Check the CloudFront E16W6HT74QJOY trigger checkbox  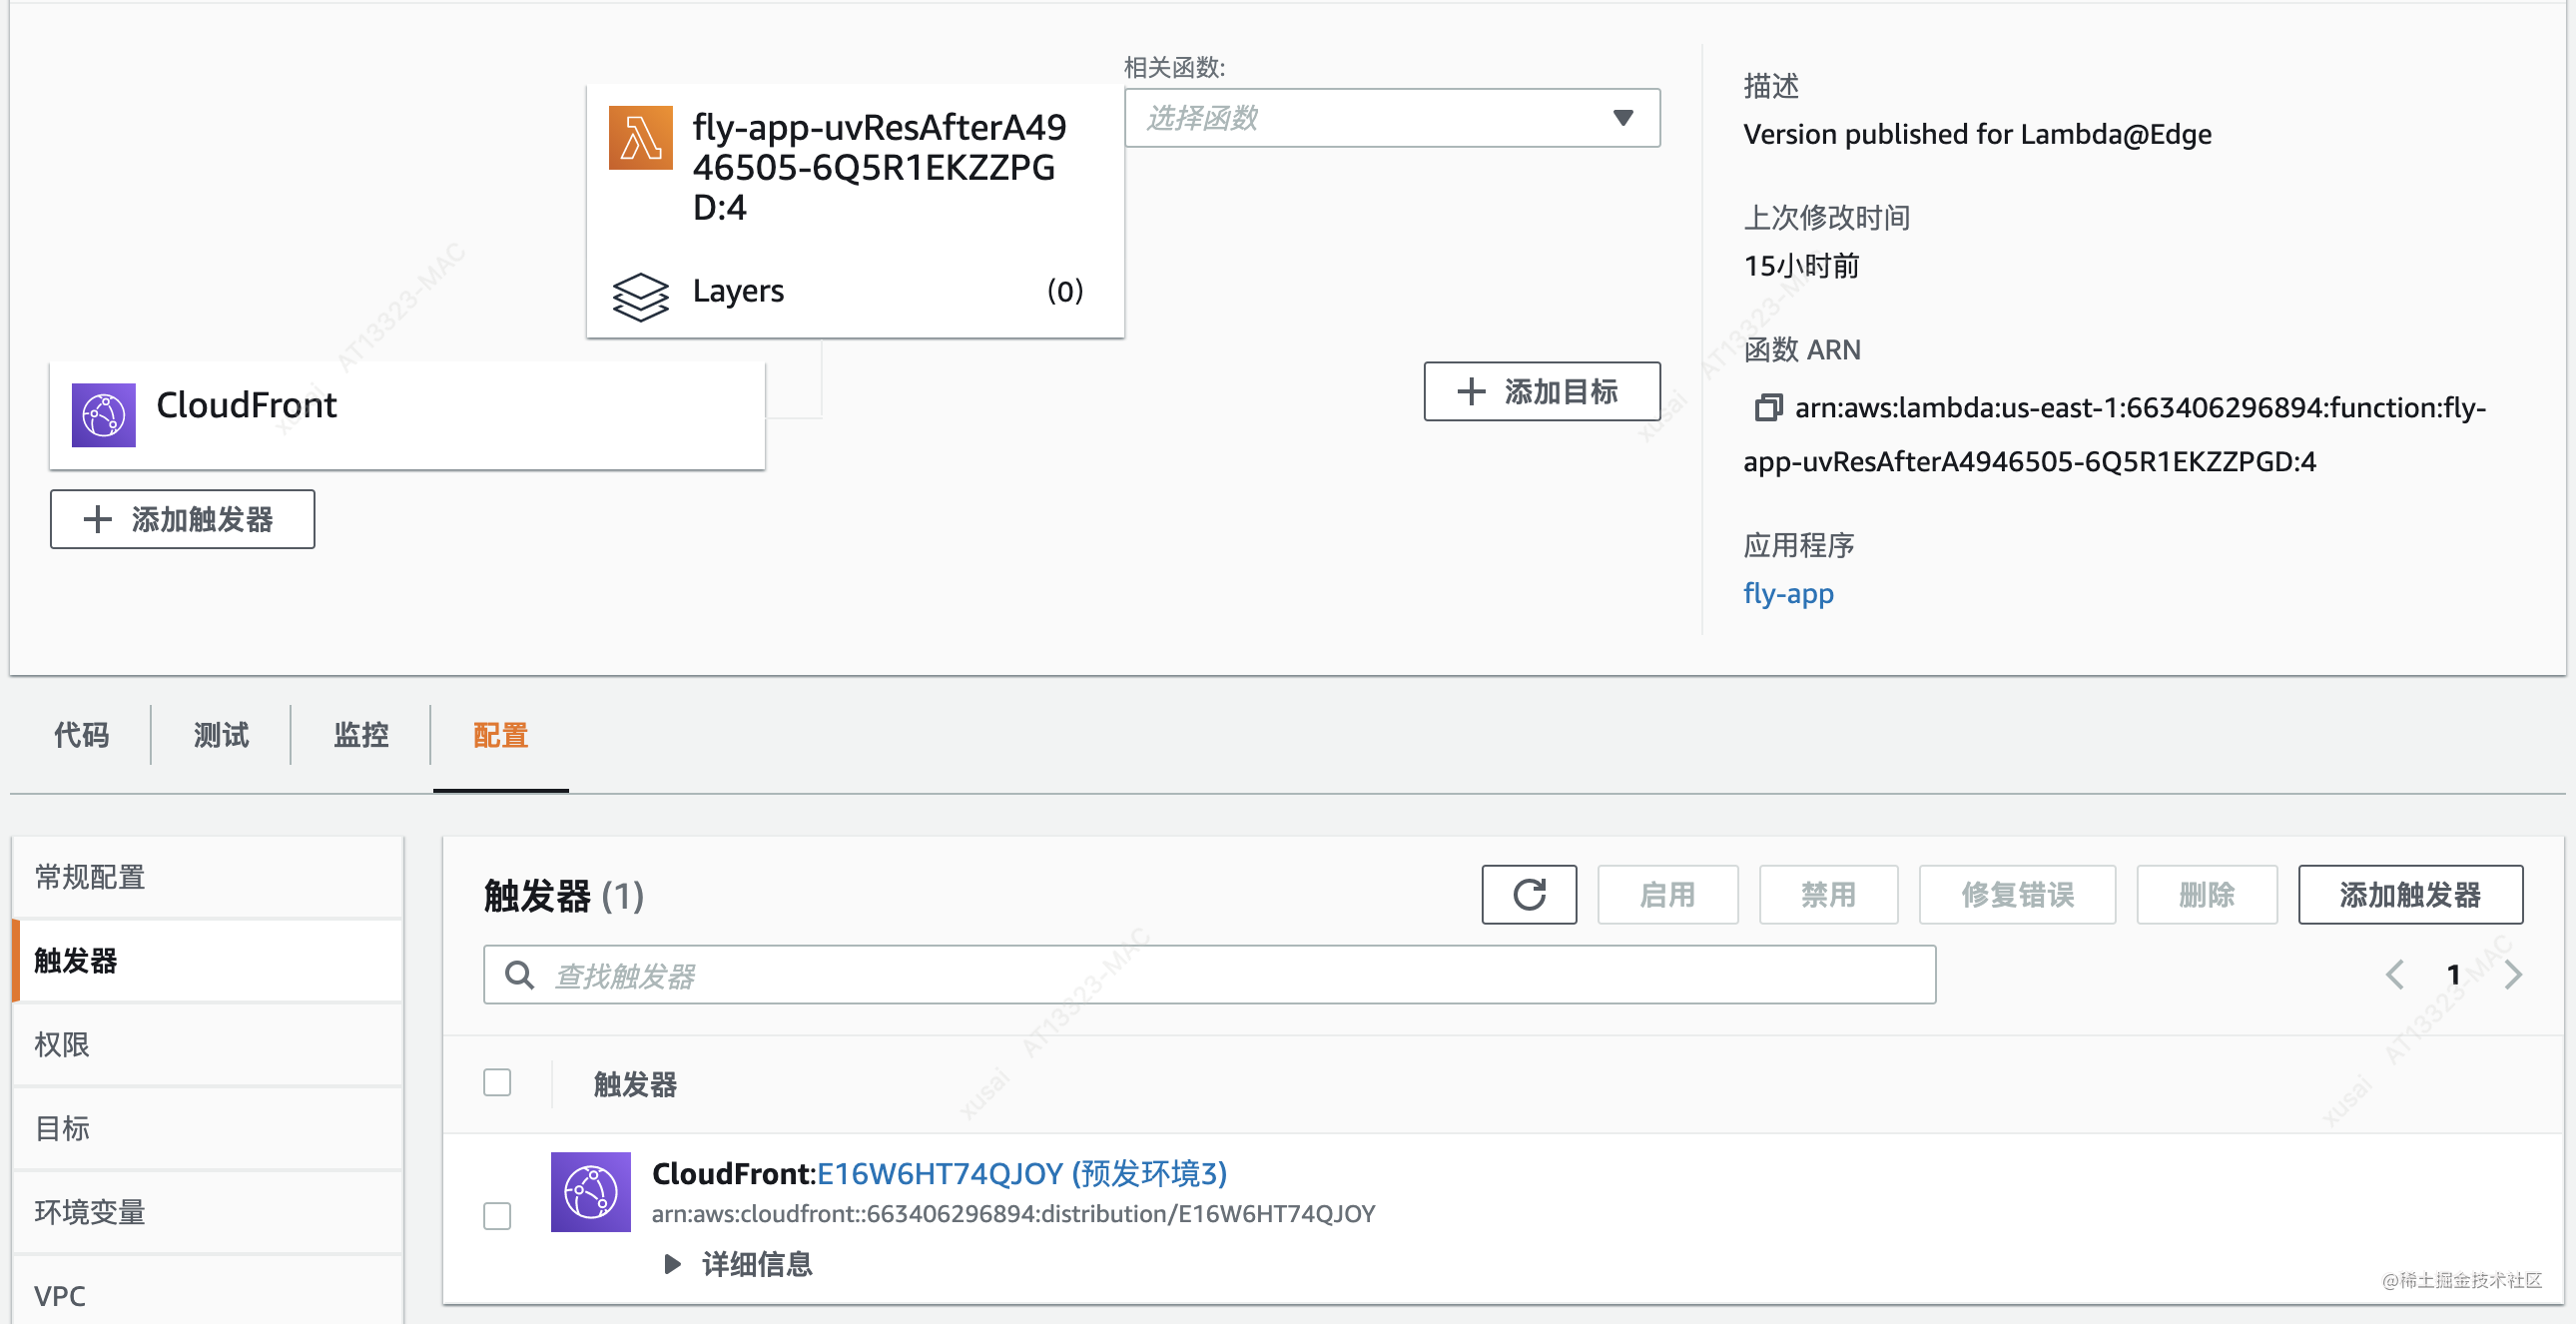pos(497,1216)
